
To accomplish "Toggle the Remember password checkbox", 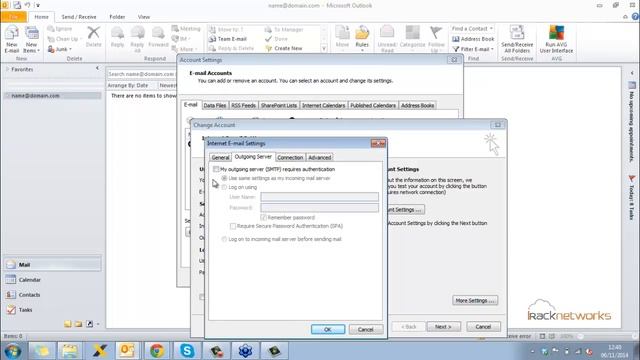I will coord(263,218).
